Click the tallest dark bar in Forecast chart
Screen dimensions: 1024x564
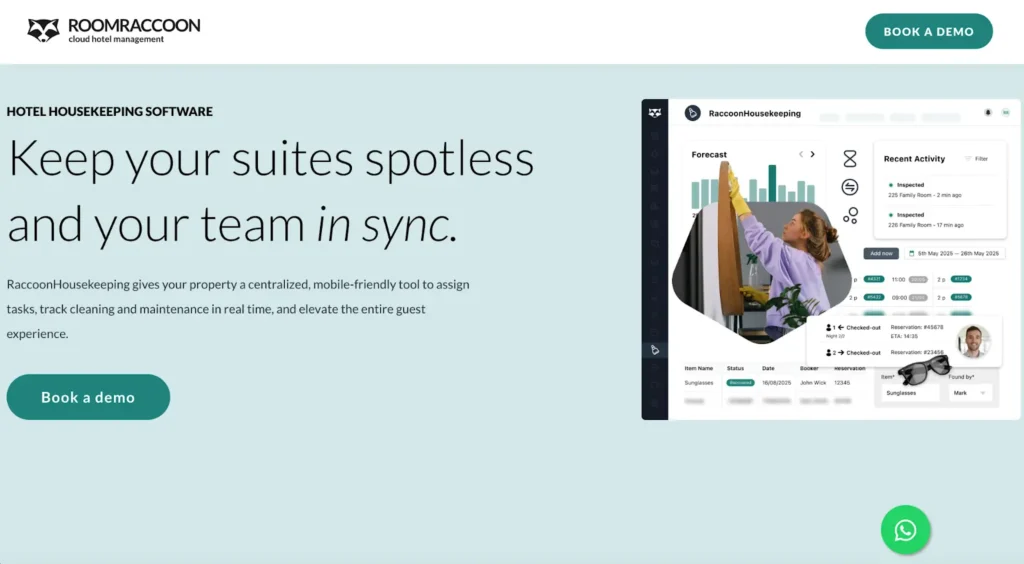(x=773, y=183)
